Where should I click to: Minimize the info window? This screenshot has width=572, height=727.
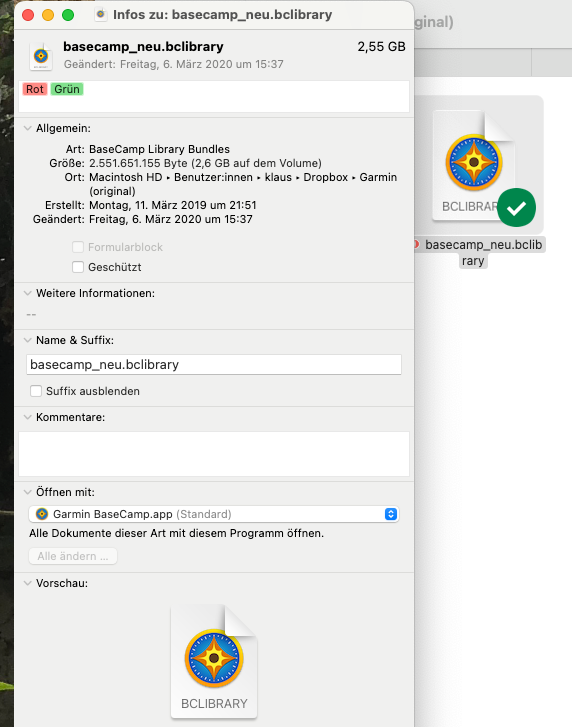(48, 15)
